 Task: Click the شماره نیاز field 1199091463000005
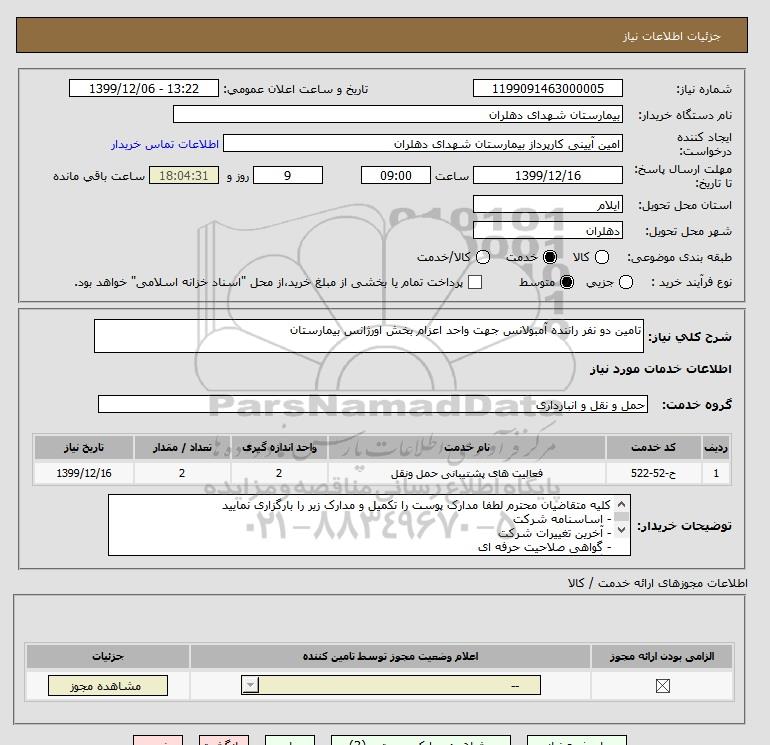point(548,89)
